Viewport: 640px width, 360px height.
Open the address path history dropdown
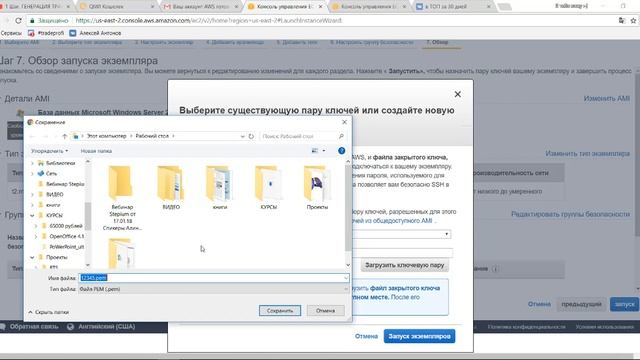click(x=242, y=136)
